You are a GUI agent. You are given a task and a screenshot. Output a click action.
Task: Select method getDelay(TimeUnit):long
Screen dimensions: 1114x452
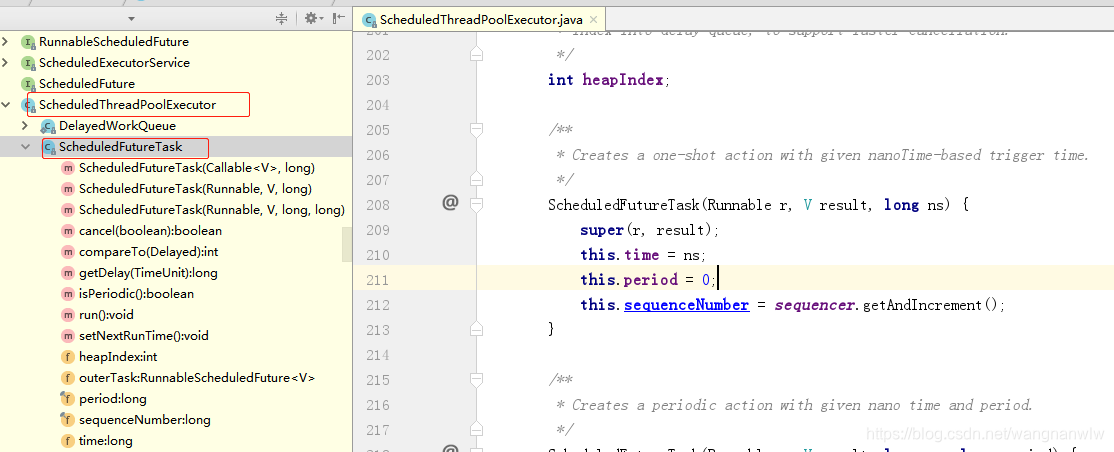tap(148, 273)
